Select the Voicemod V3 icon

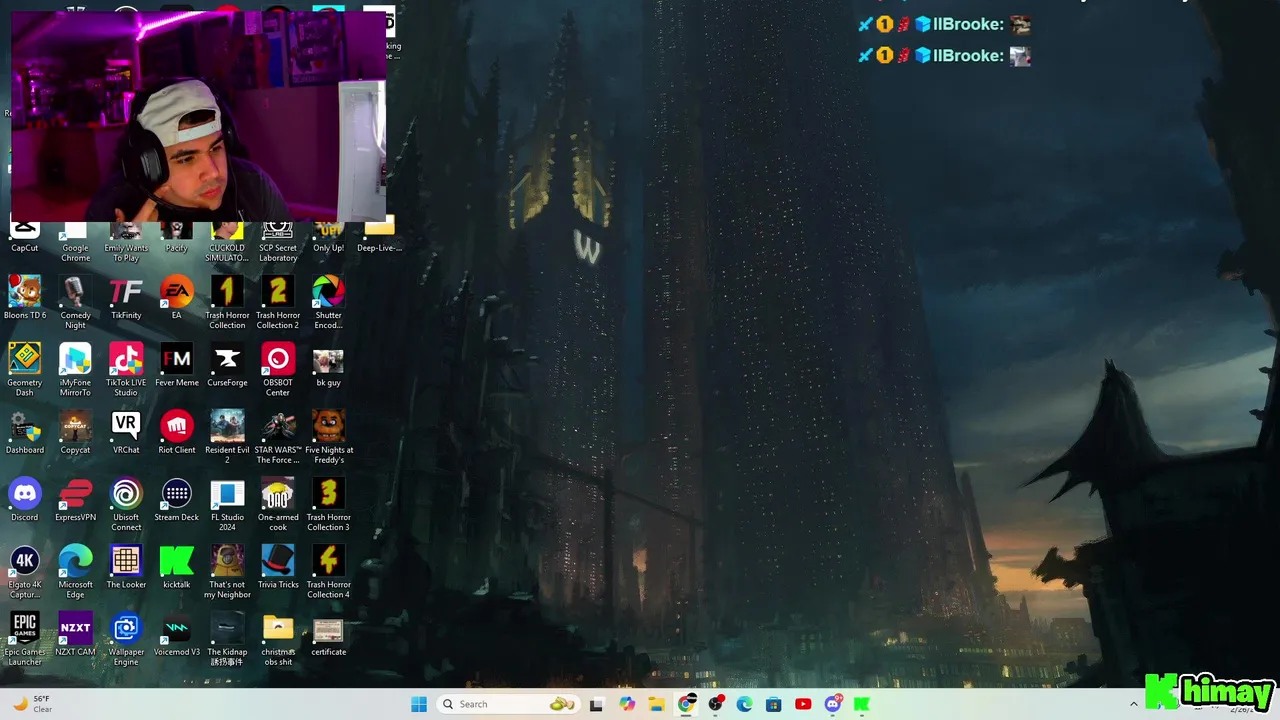pyautogui.click(x=177, y=633)
